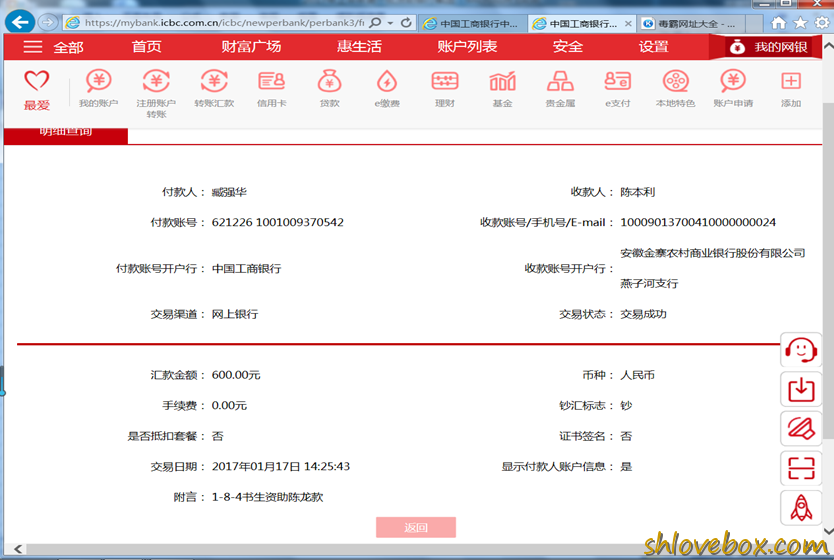
Task: Open 账户列表 menu item
Action: pyautogui.click(x=467, y=47)
